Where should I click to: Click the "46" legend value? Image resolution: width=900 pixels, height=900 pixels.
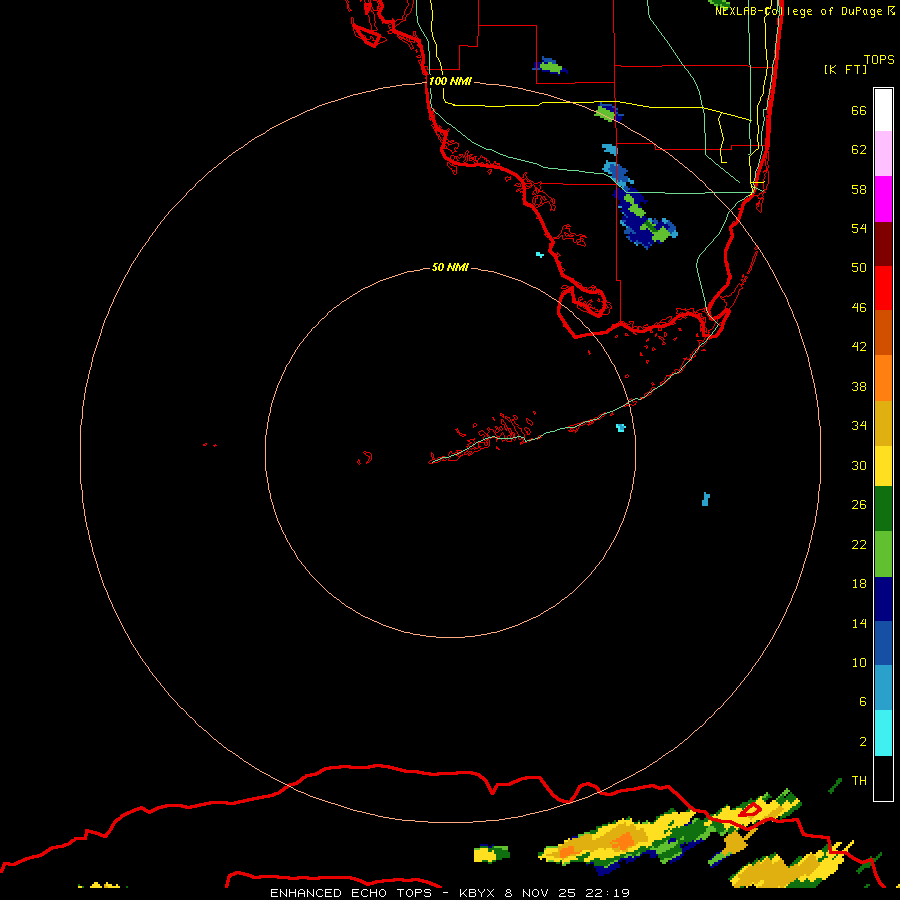pyautogui.click(x=859, y=308)
